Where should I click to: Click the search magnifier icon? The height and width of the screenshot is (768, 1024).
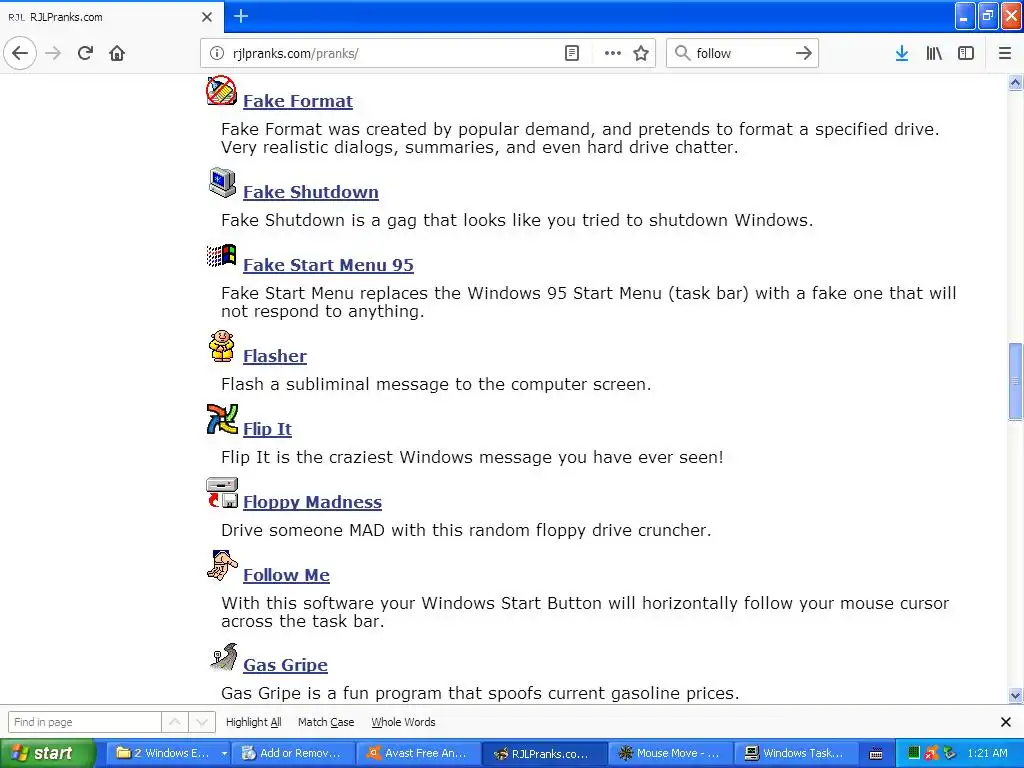pyautogui.click(x=682, y=53)
